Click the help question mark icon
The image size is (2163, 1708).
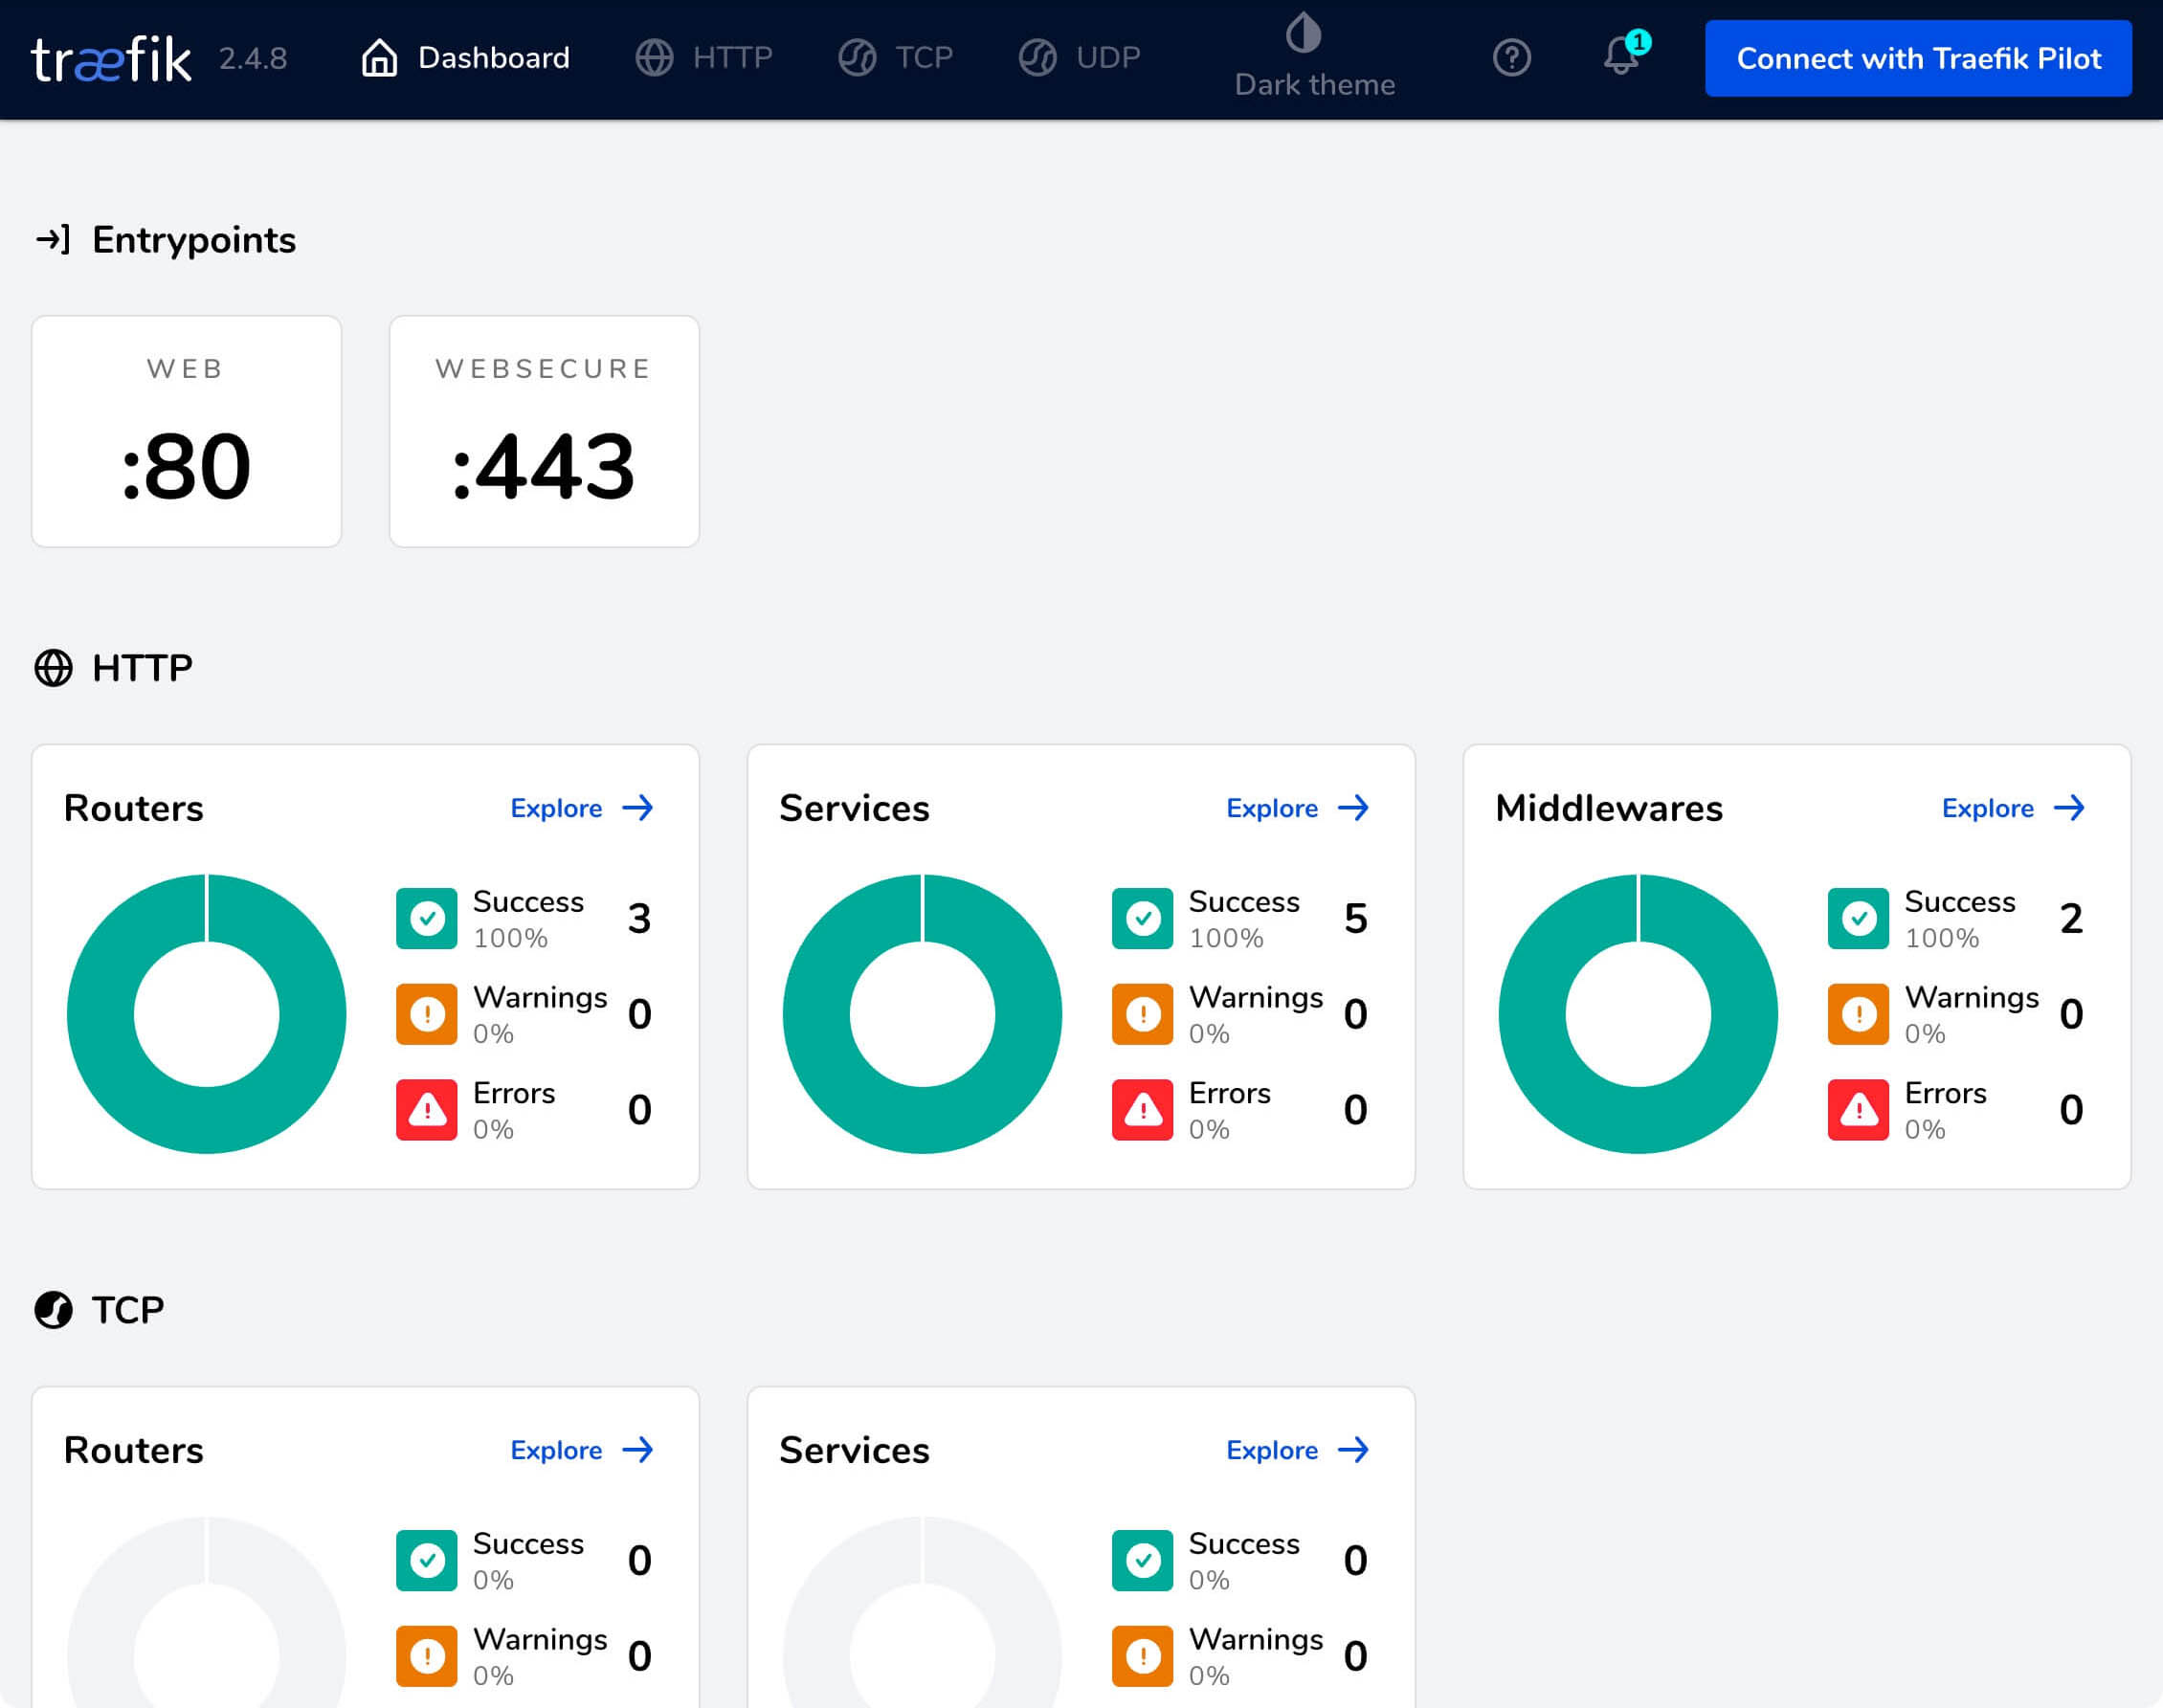(1510, 58)
